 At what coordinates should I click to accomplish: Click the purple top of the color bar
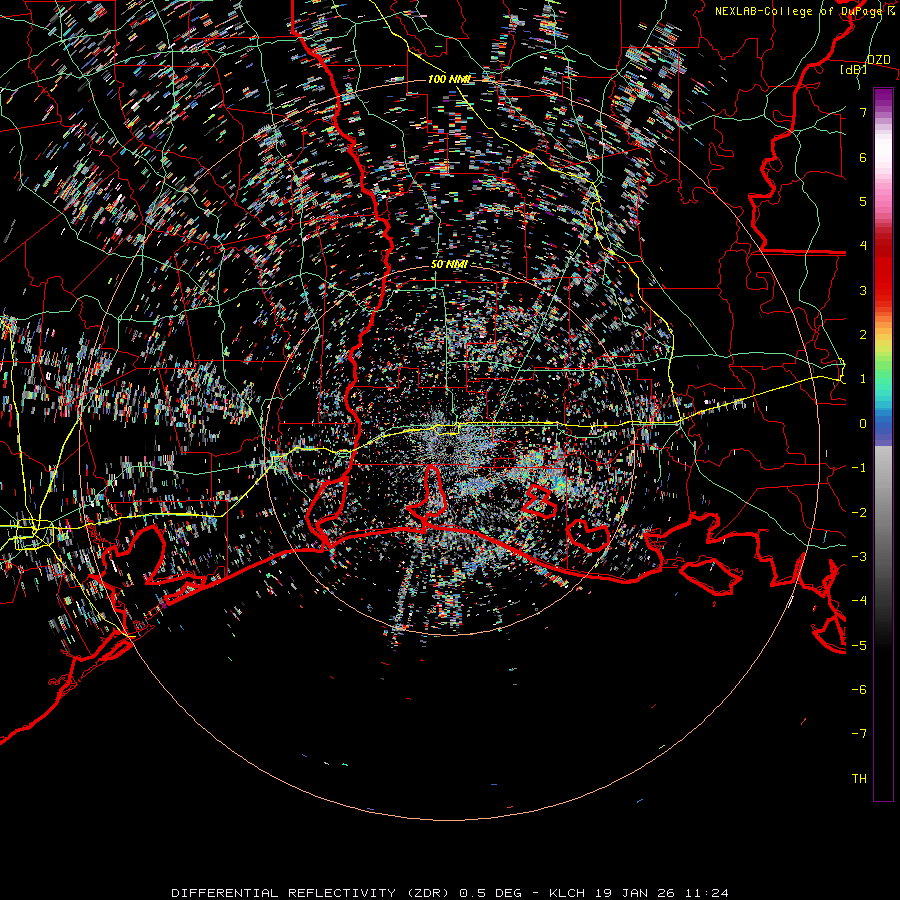point(883,98)
